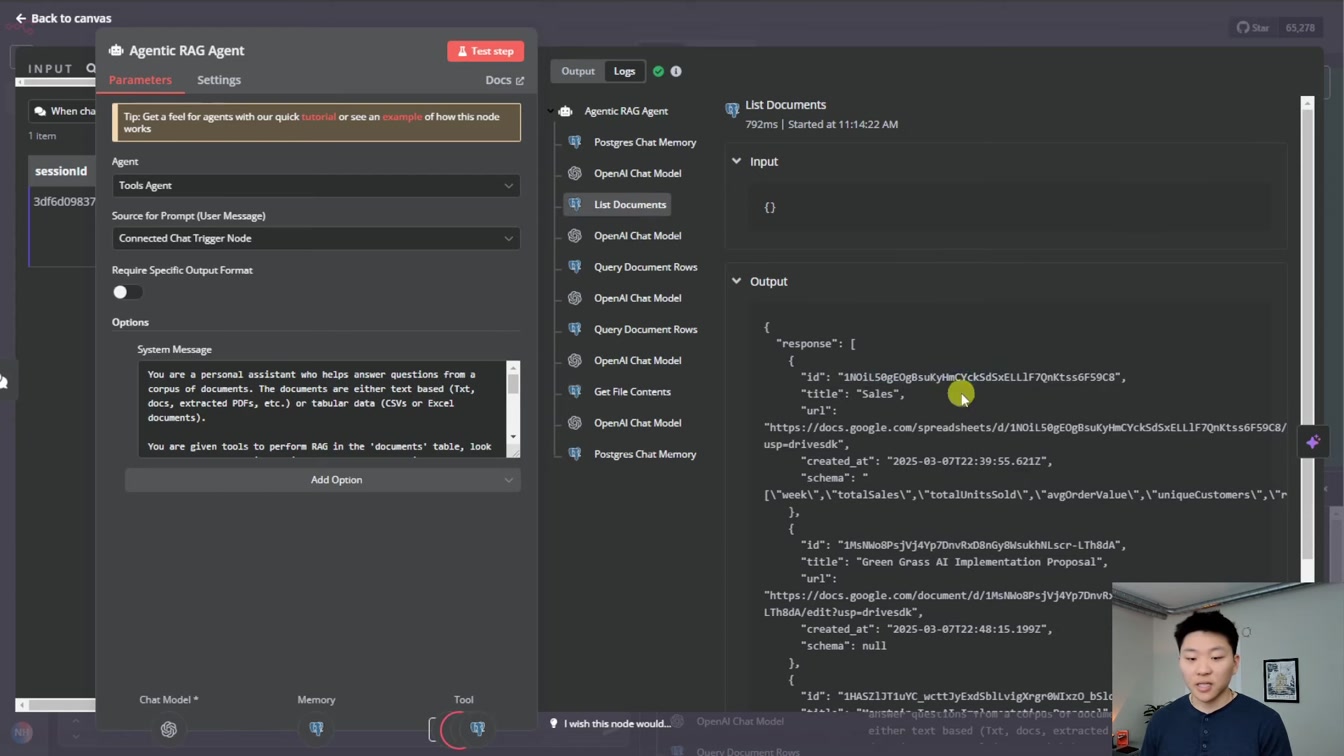Click the lightbulb icon beside 'I wish this node would...'
The image size is (1344, 756).
tap(553, 723)
